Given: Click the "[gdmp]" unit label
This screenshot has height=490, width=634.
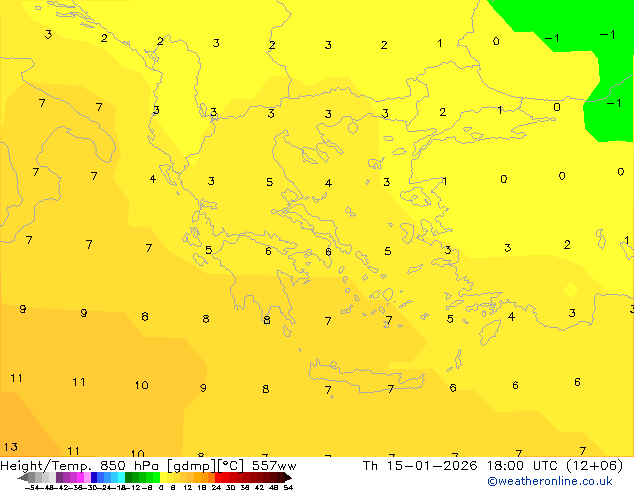Looking at the screenshot, I should 192,465.
